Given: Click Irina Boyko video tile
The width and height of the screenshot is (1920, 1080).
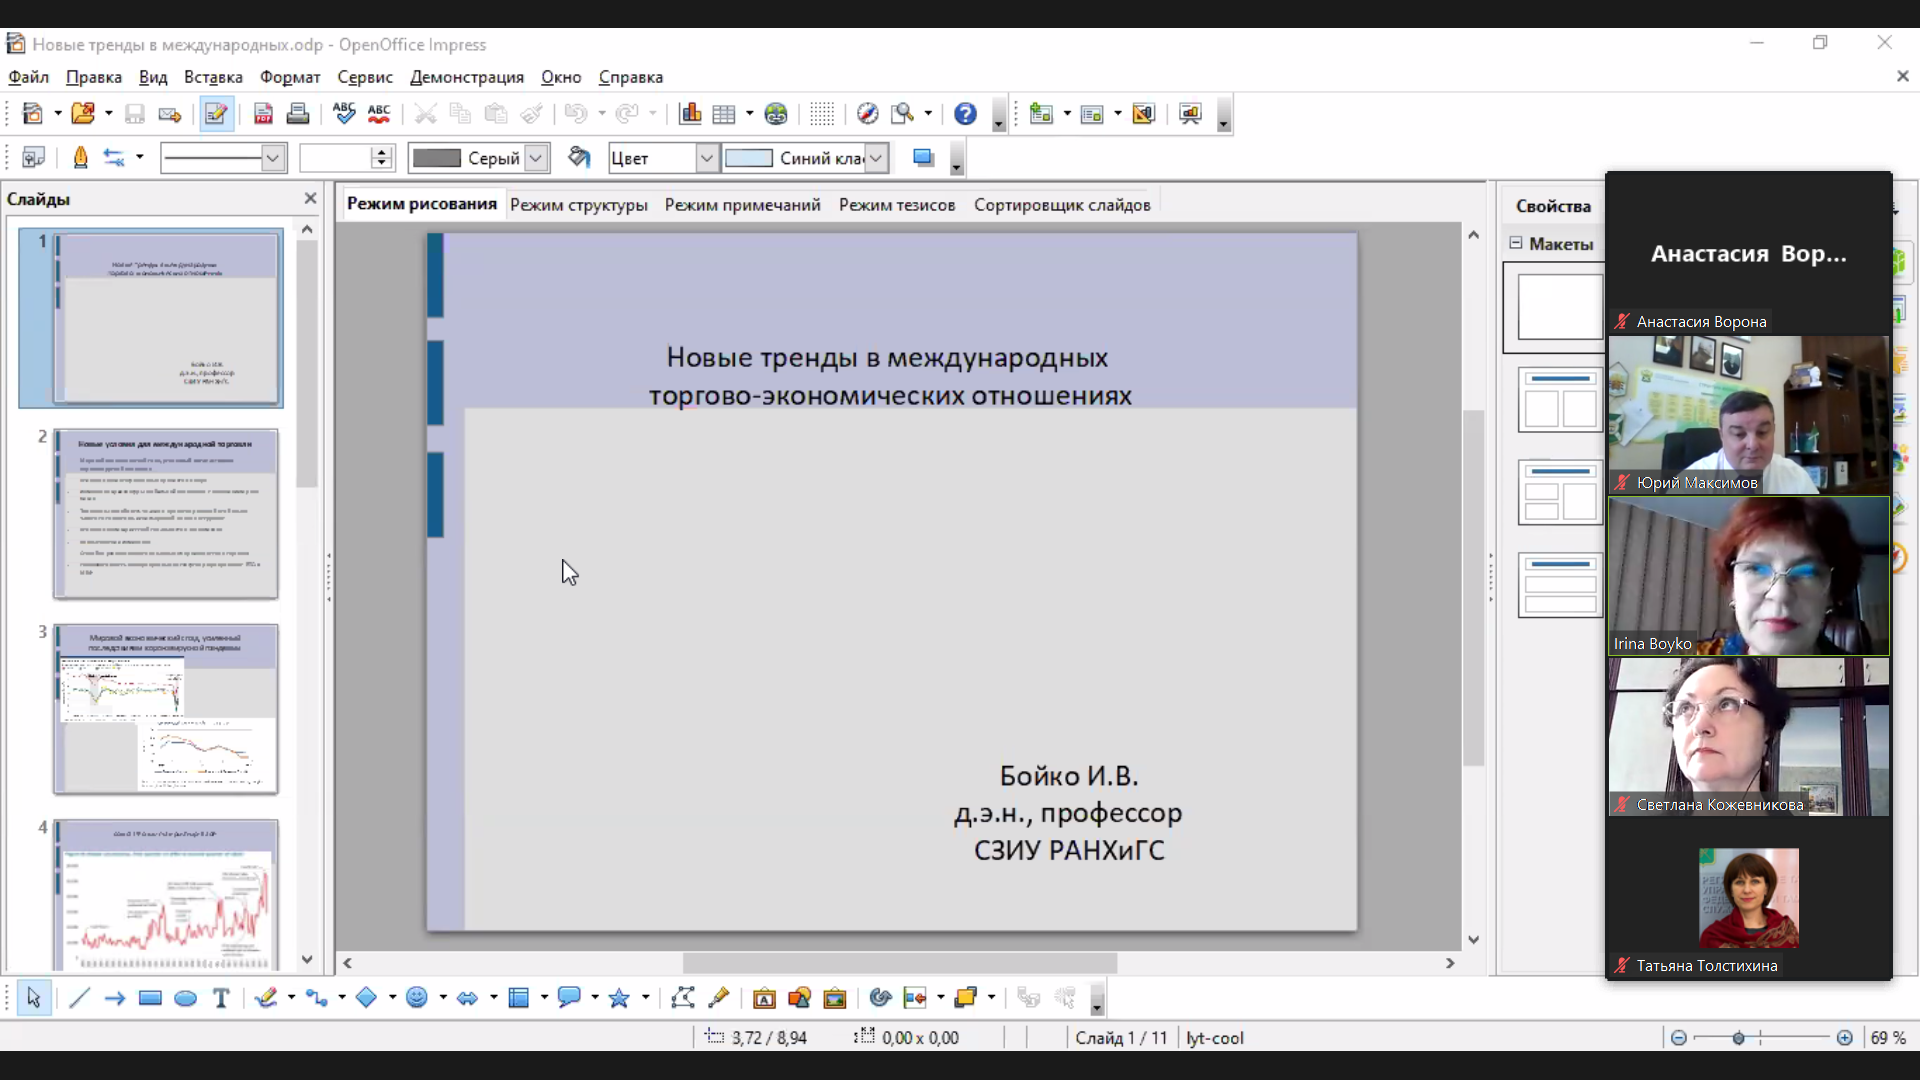Looking at the screenshot, I should pyautogui.click(x=1749, y=576).
